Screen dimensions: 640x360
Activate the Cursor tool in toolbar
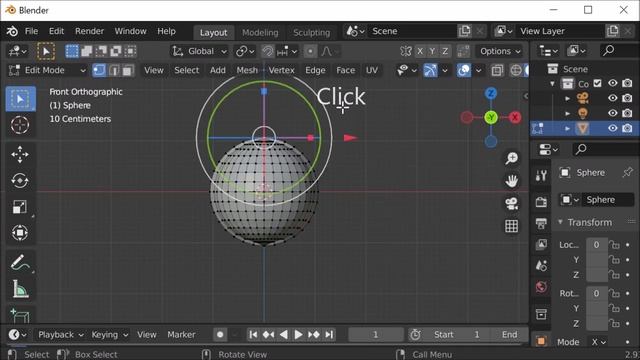20,125
